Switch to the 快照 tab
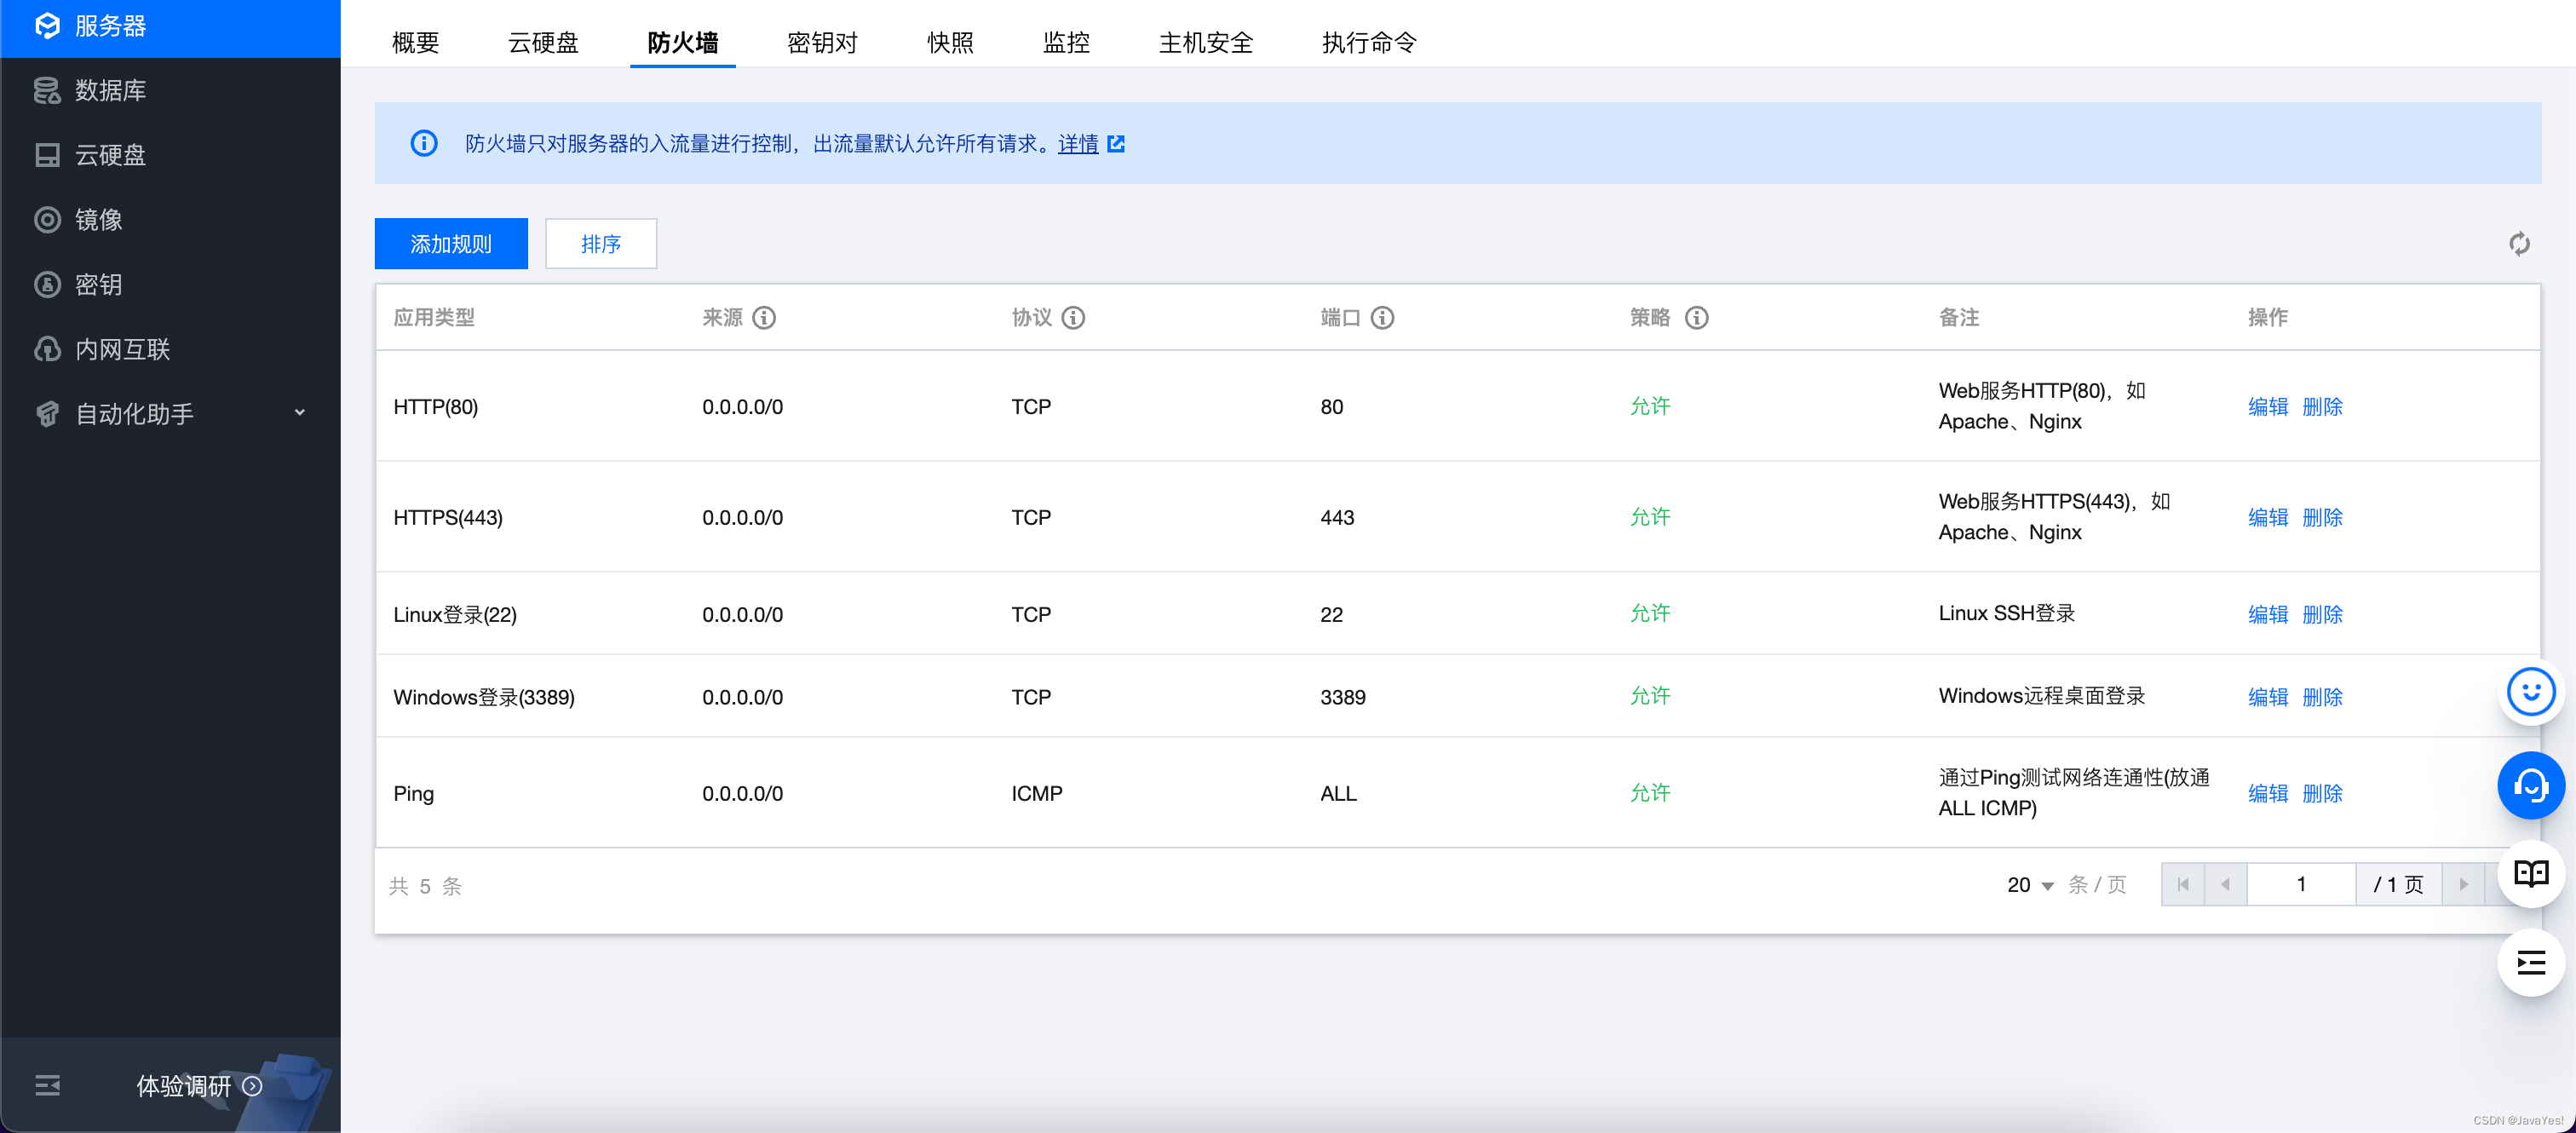The image size is (2576, 1133). (x=950, y=42)
